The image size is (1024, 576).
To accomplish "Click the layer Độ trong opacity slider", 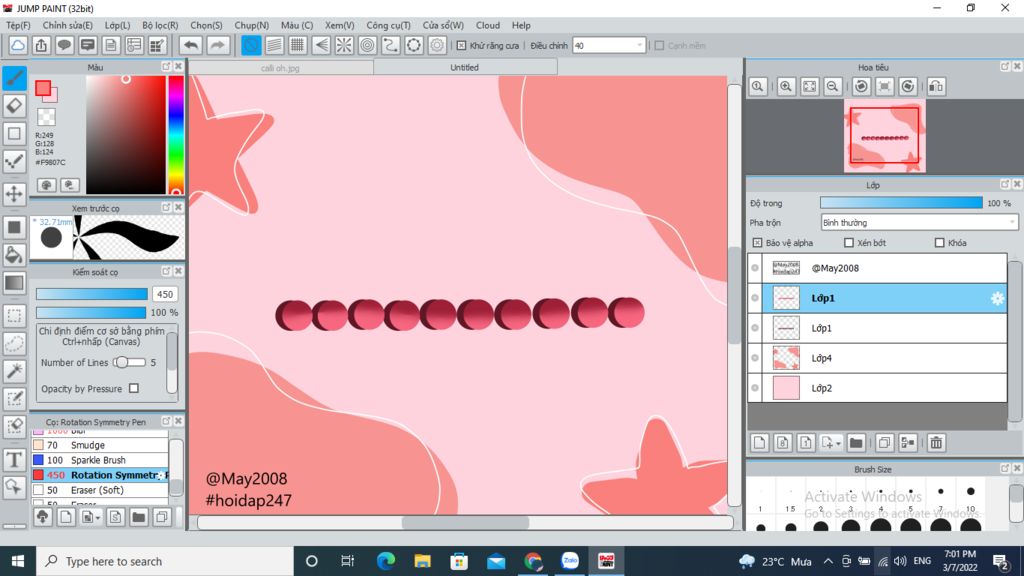I will click(x=901, y=203).
